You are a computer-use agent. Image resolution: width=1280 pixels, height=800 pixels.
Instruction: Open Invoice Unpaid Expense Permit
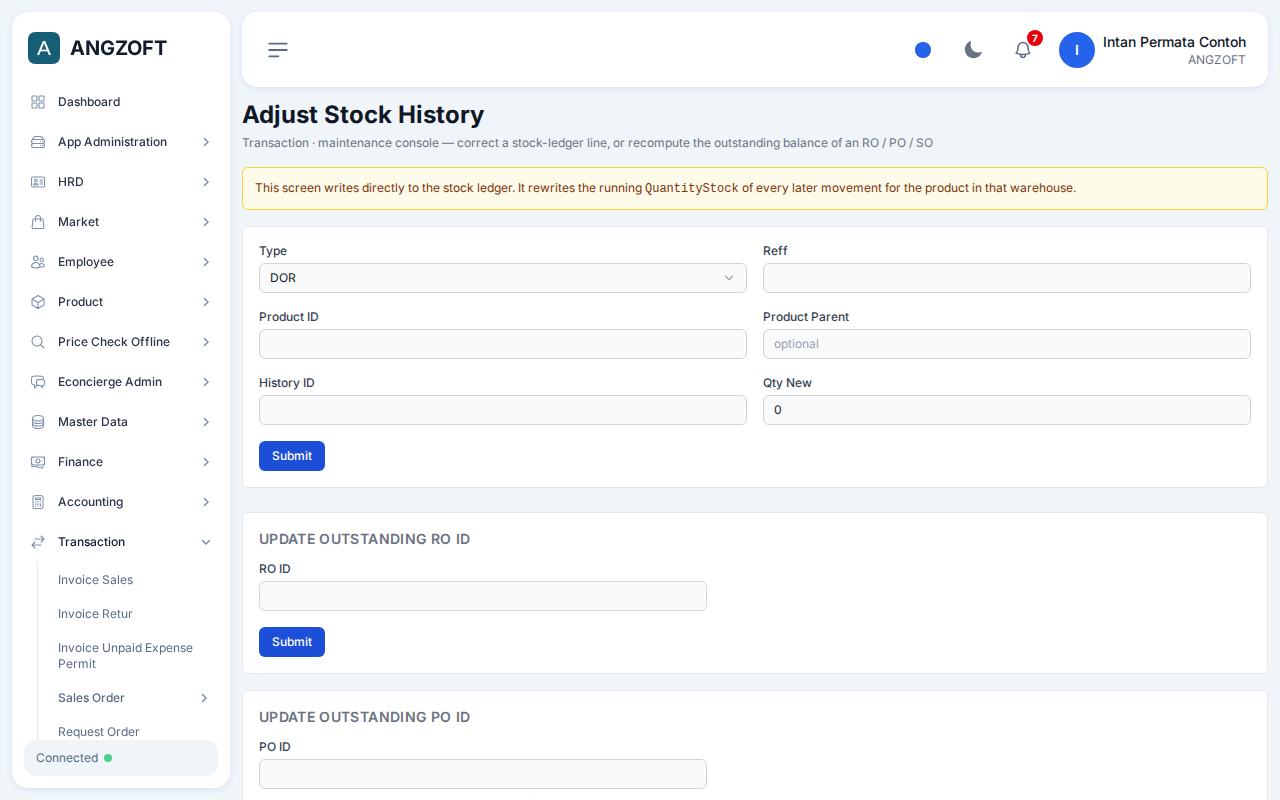click(x=125, y=656)
